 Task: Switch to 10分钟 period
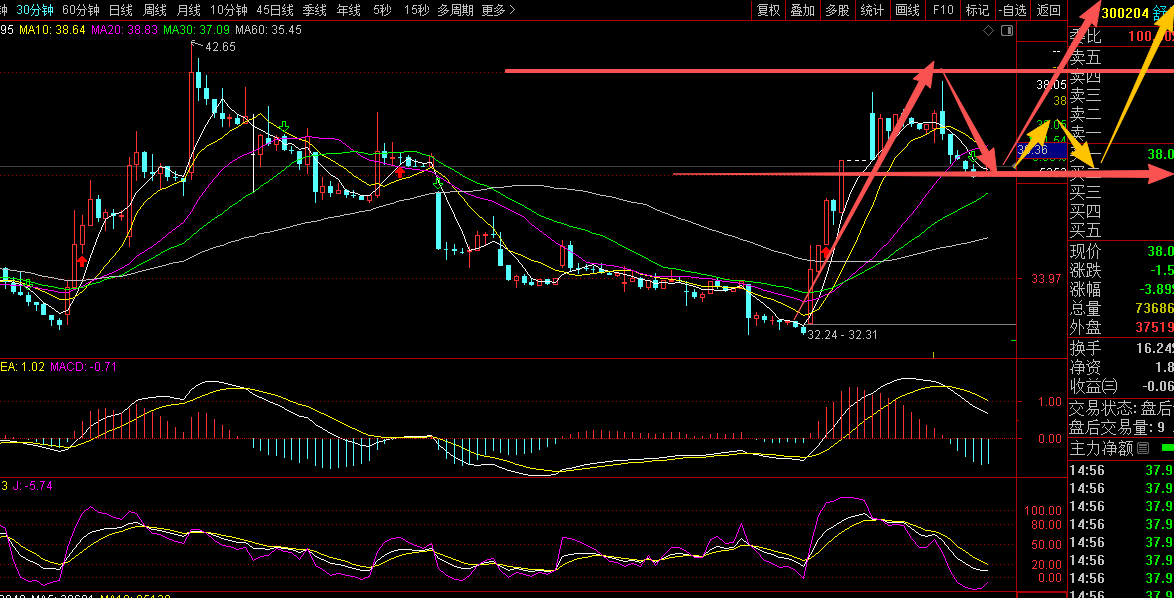click(x=228, y=10)
